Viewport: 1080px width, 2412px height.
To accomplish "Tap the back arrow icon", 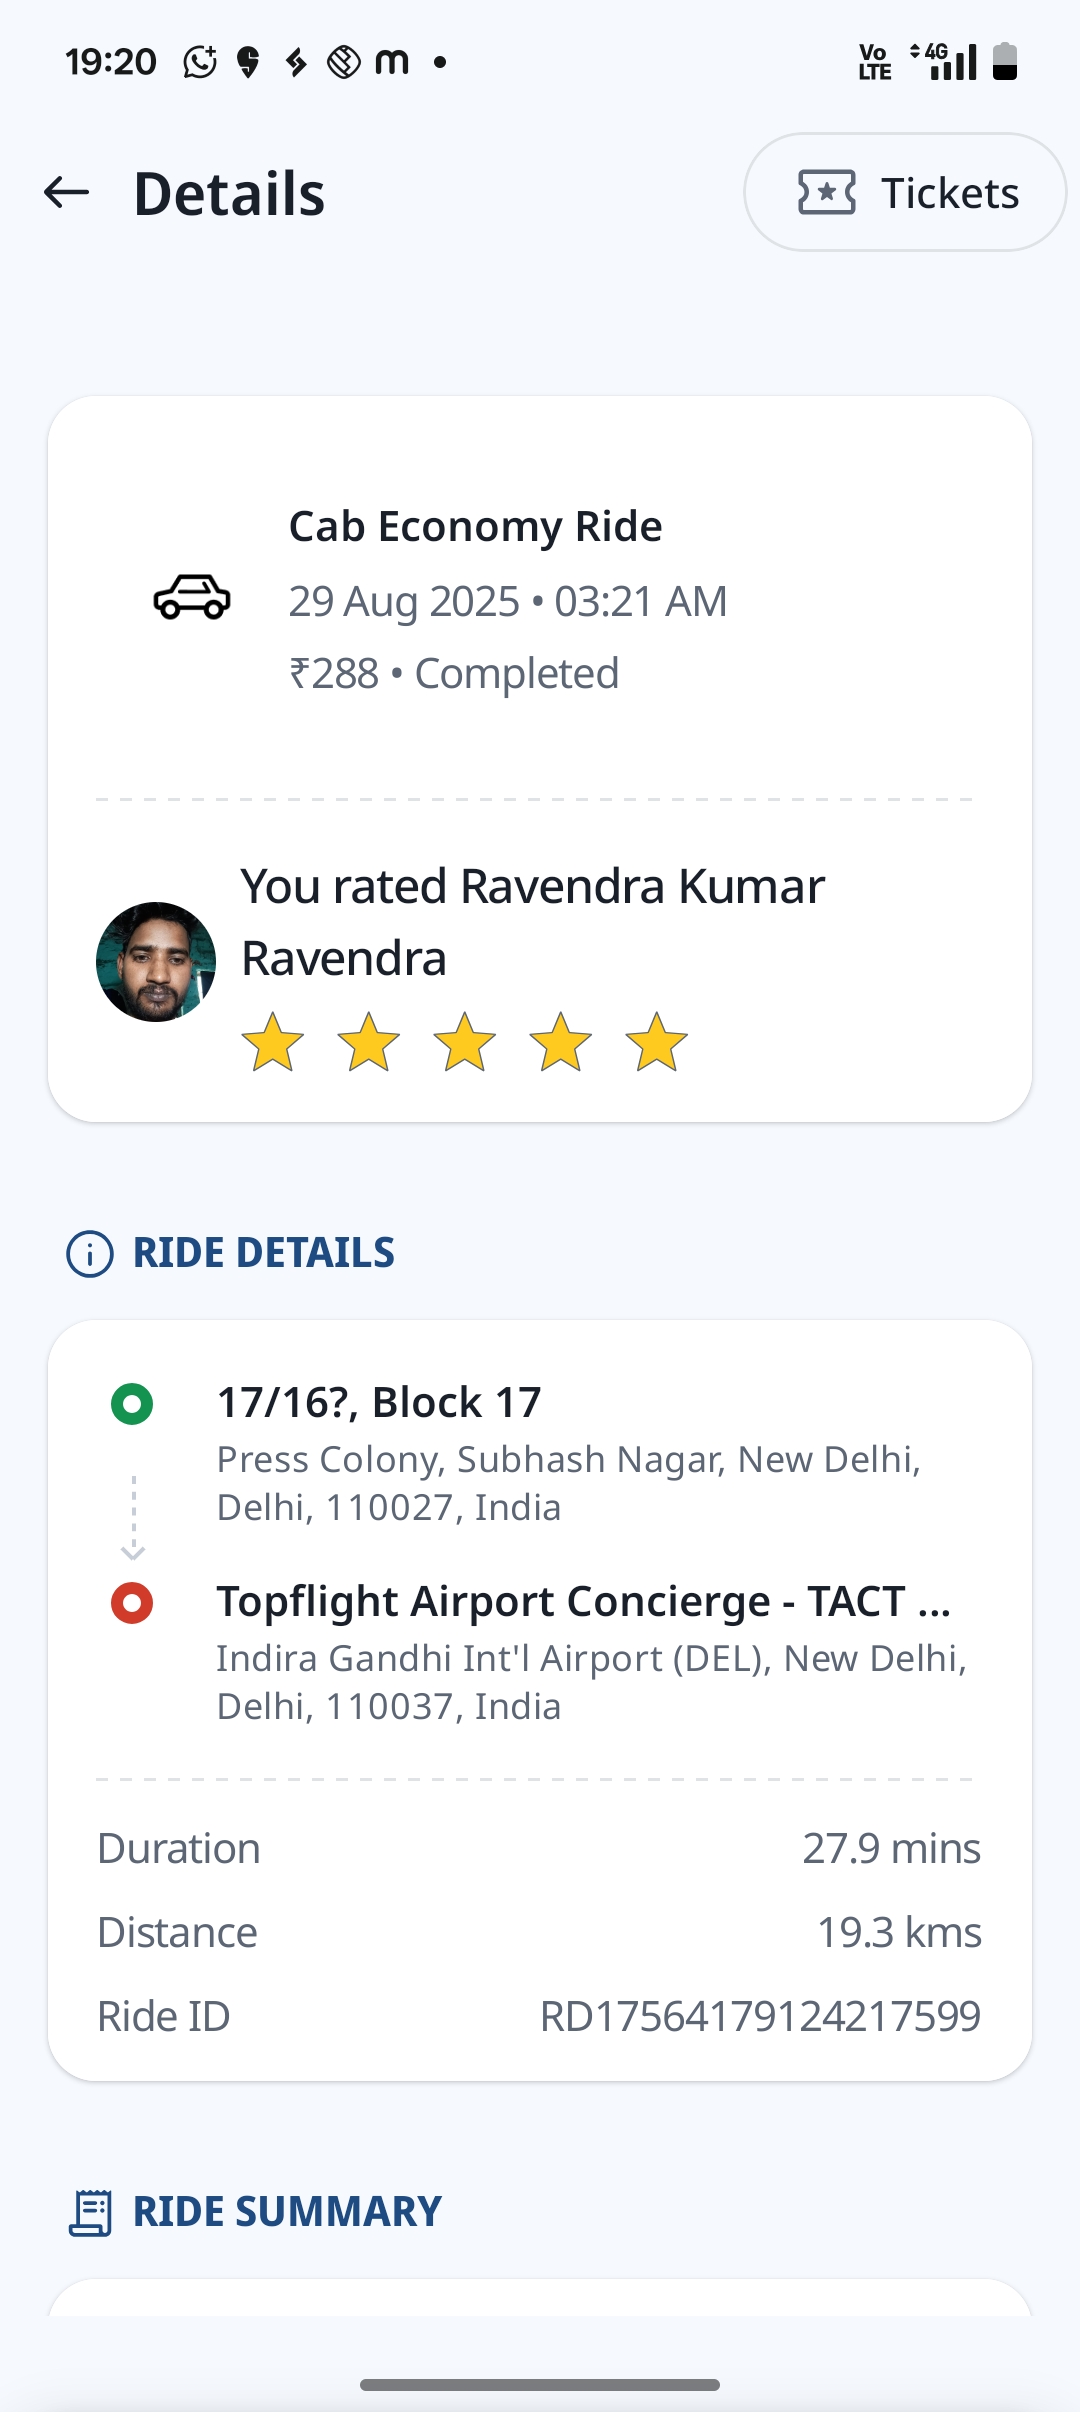I will tap(67, 192).
